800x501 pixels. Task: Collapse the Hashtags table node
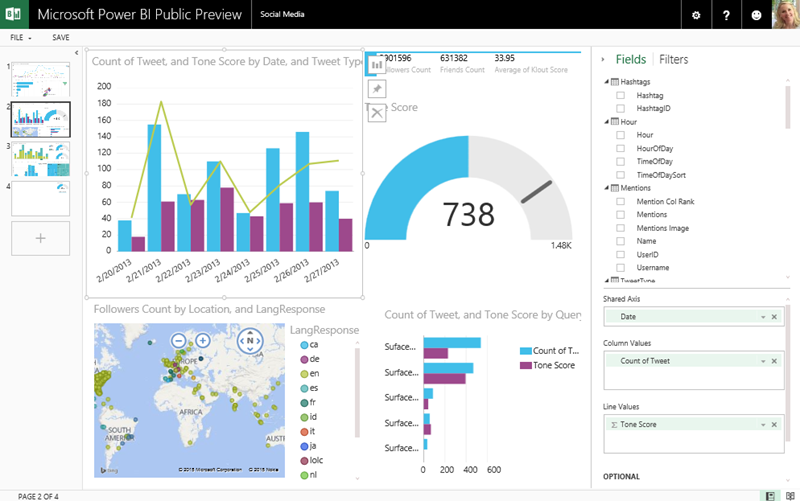pos(607,82)
